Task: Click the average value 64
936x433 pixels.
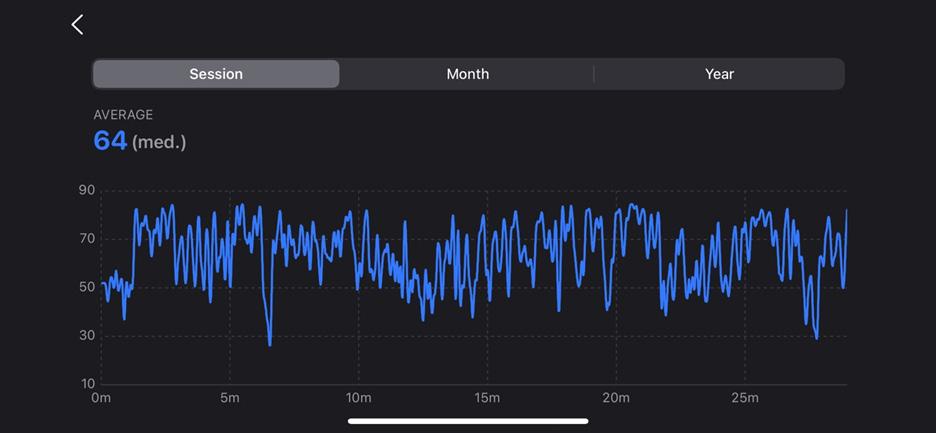Action: tap(110, 142)
